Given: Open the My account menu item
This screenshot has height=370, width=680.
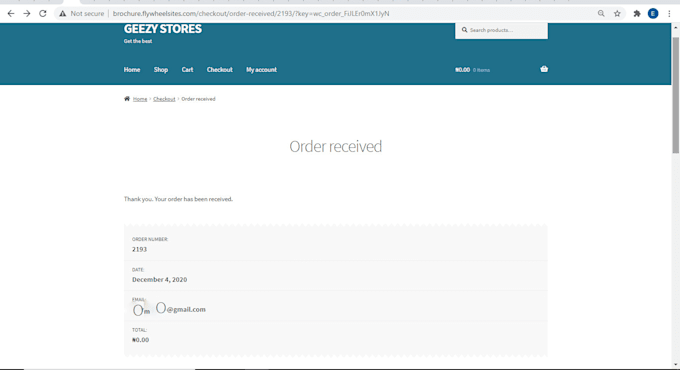Looking at the screenshot, I should tap(262, 69).
